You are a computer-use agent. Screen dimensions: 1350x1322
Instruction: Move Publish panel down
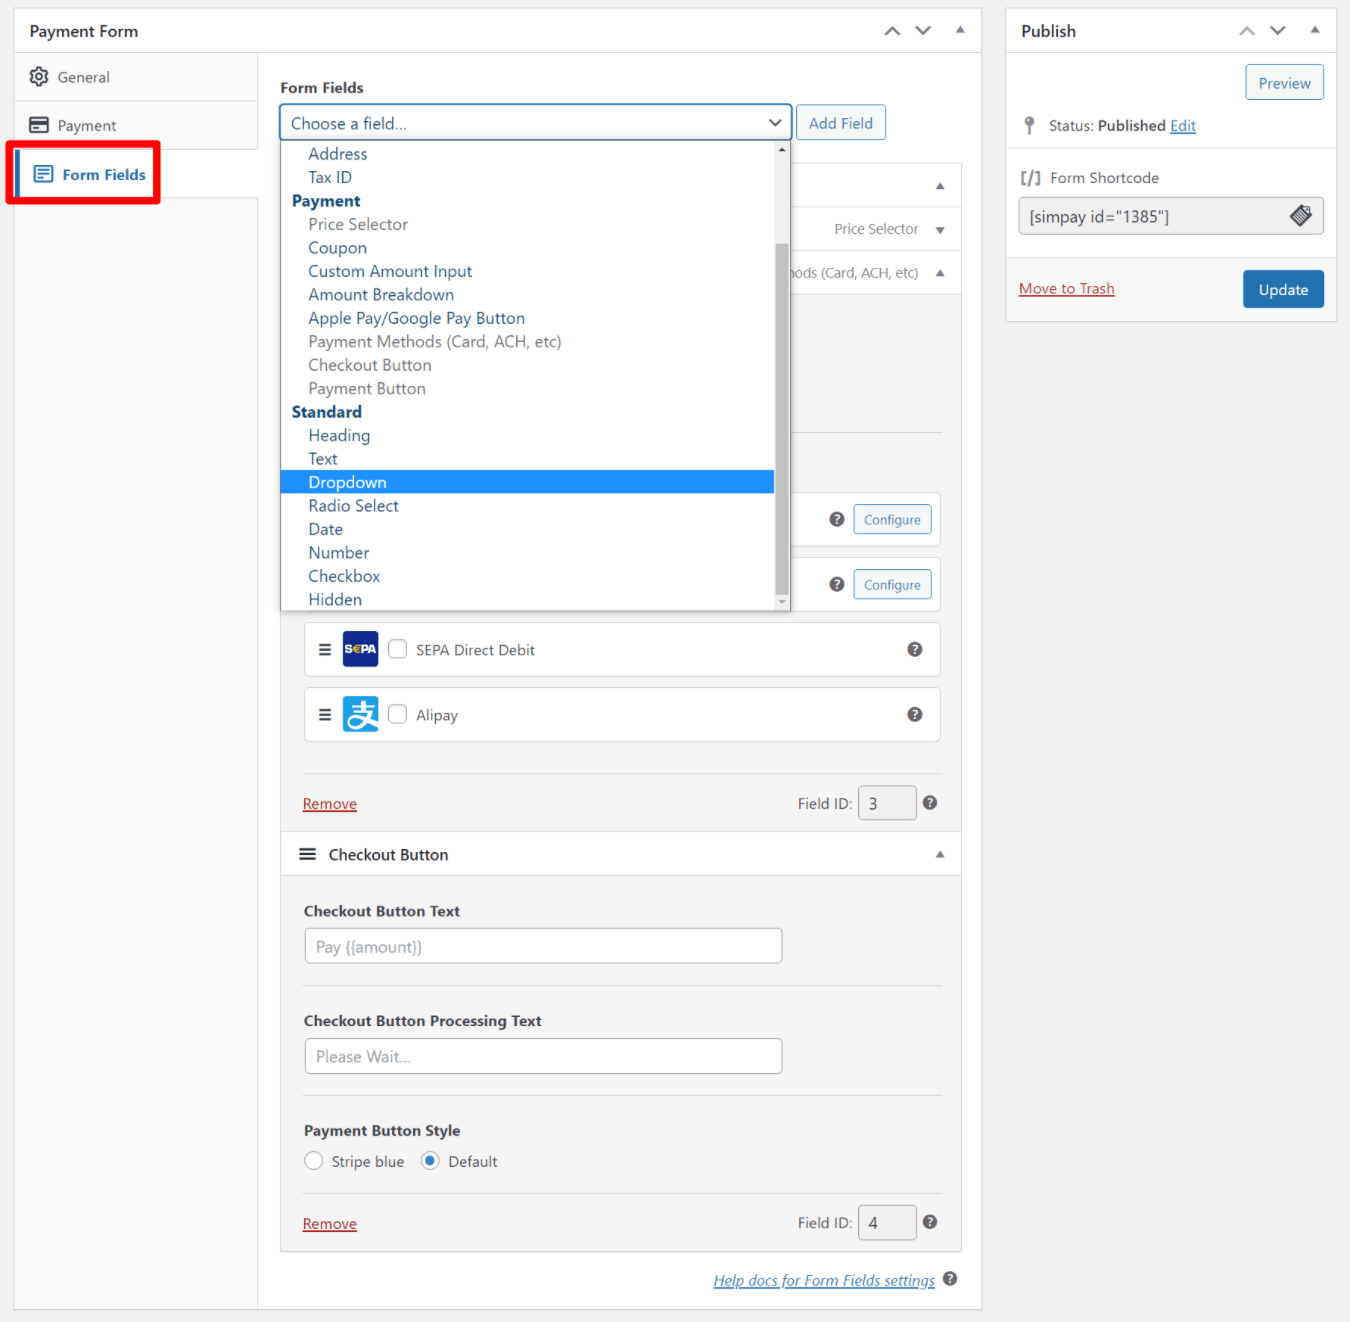pyautogui.click(x=1278, y=31)
